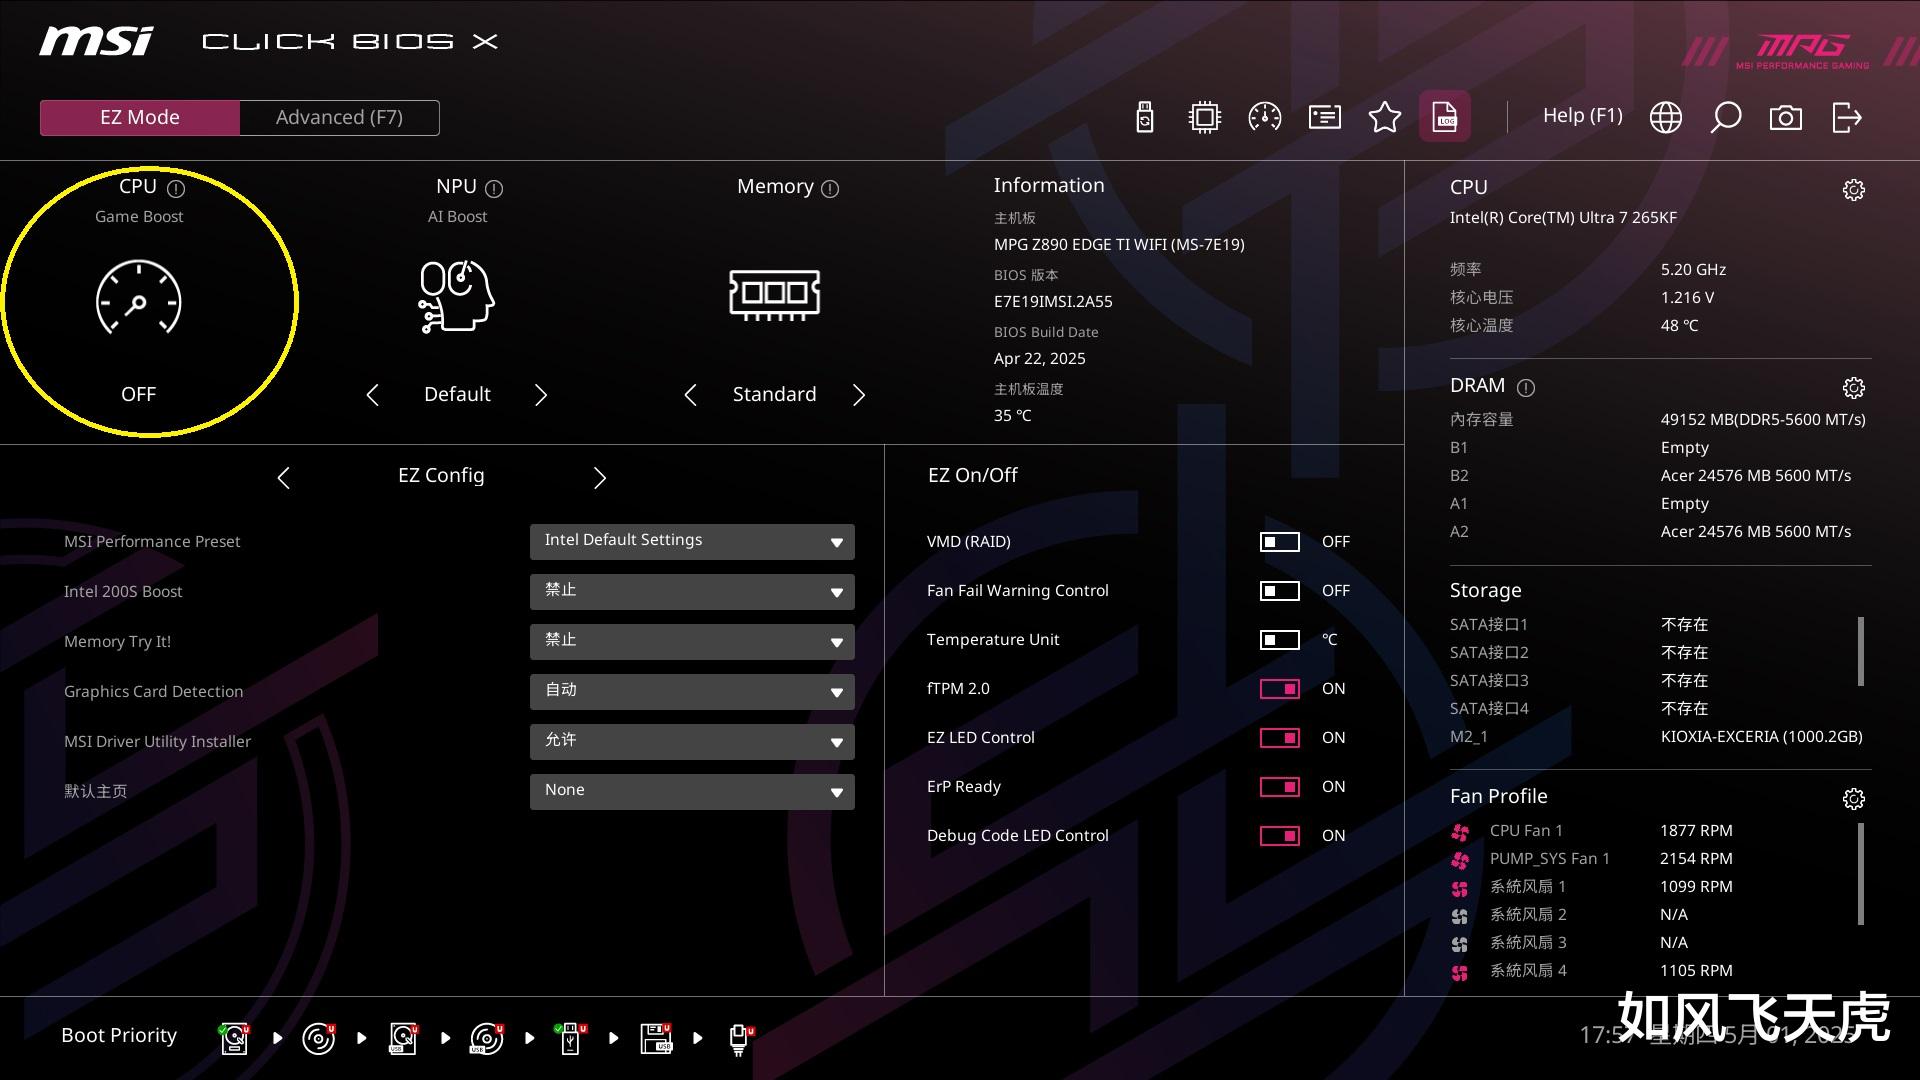Open Fan Profile gear settings

click(x=1854, y=799)
